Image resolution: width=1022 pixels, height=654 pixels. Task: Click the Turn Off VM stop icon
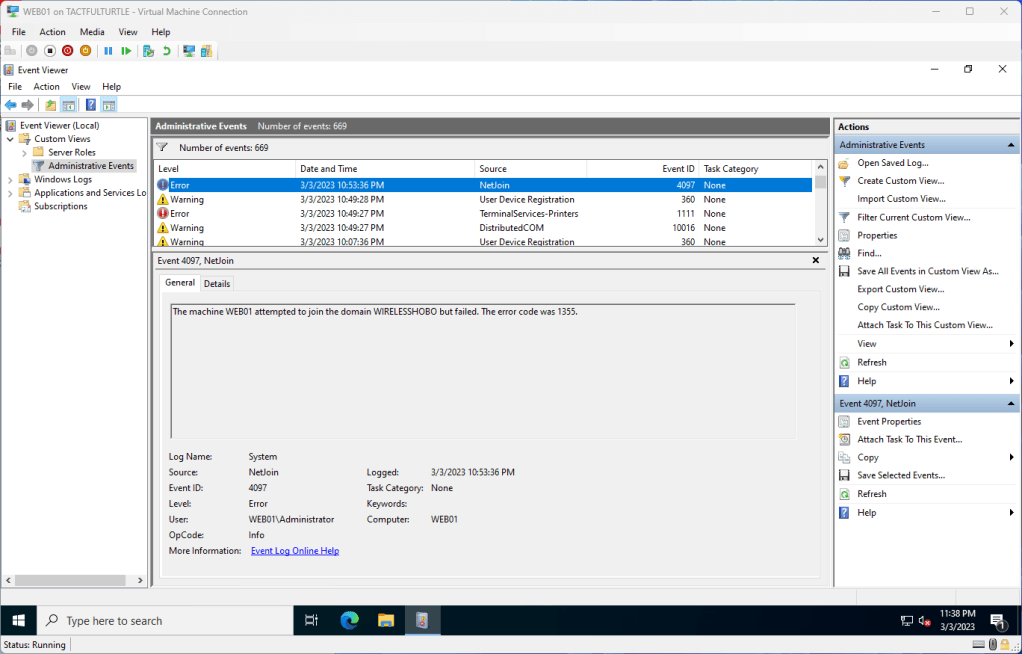click(50, 51)
